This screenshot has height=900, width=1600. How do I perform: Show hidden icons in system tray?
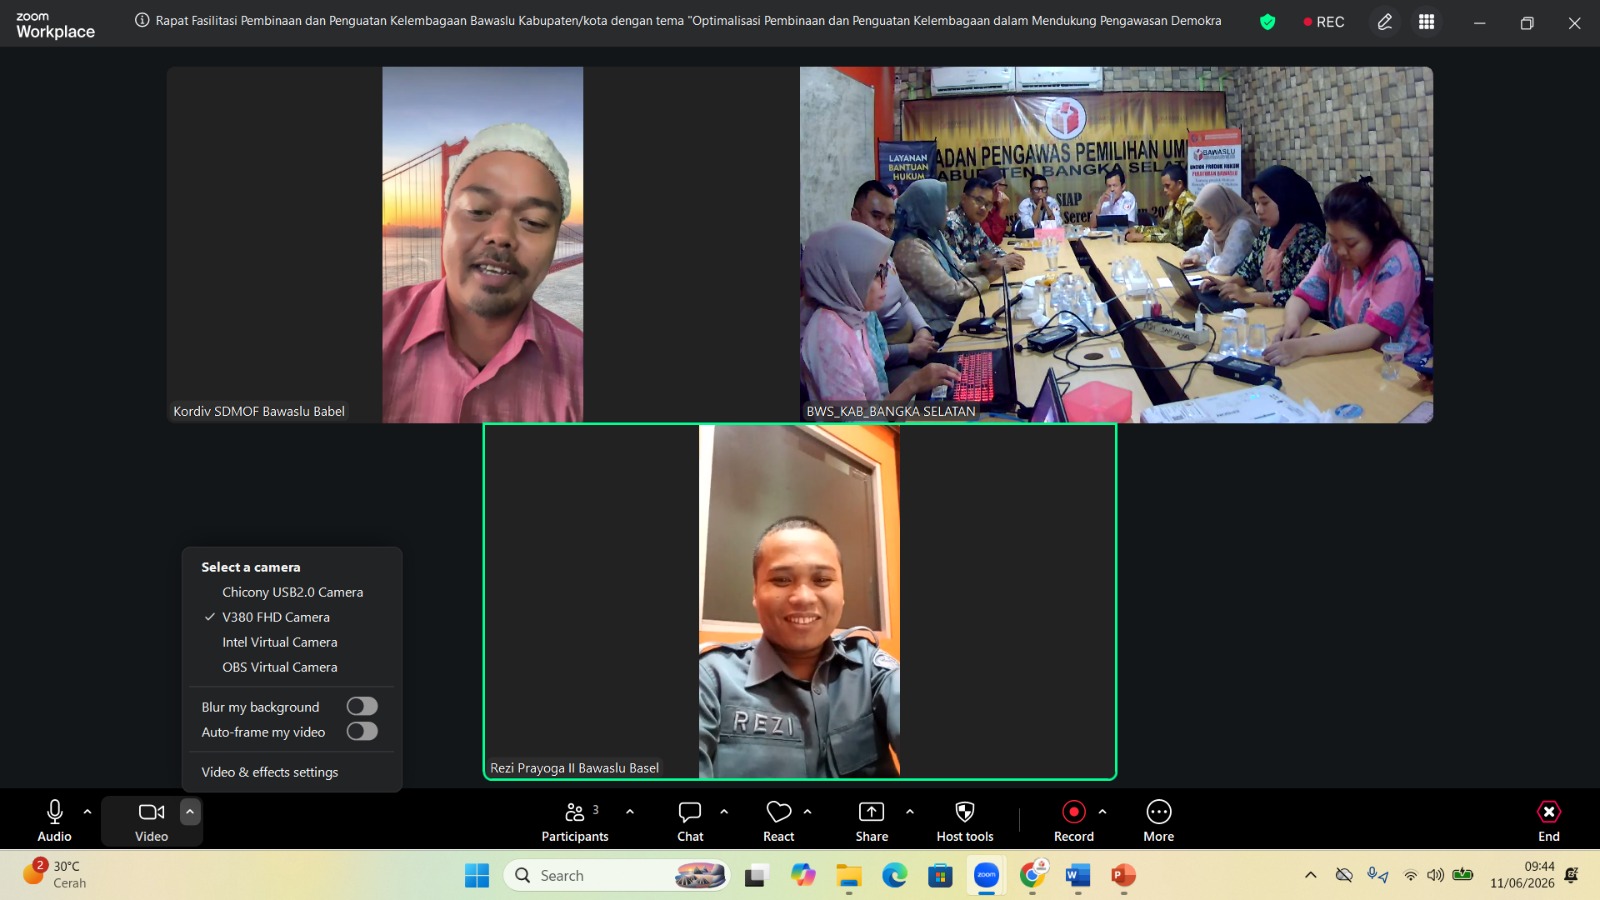[x=1311, y=875]
